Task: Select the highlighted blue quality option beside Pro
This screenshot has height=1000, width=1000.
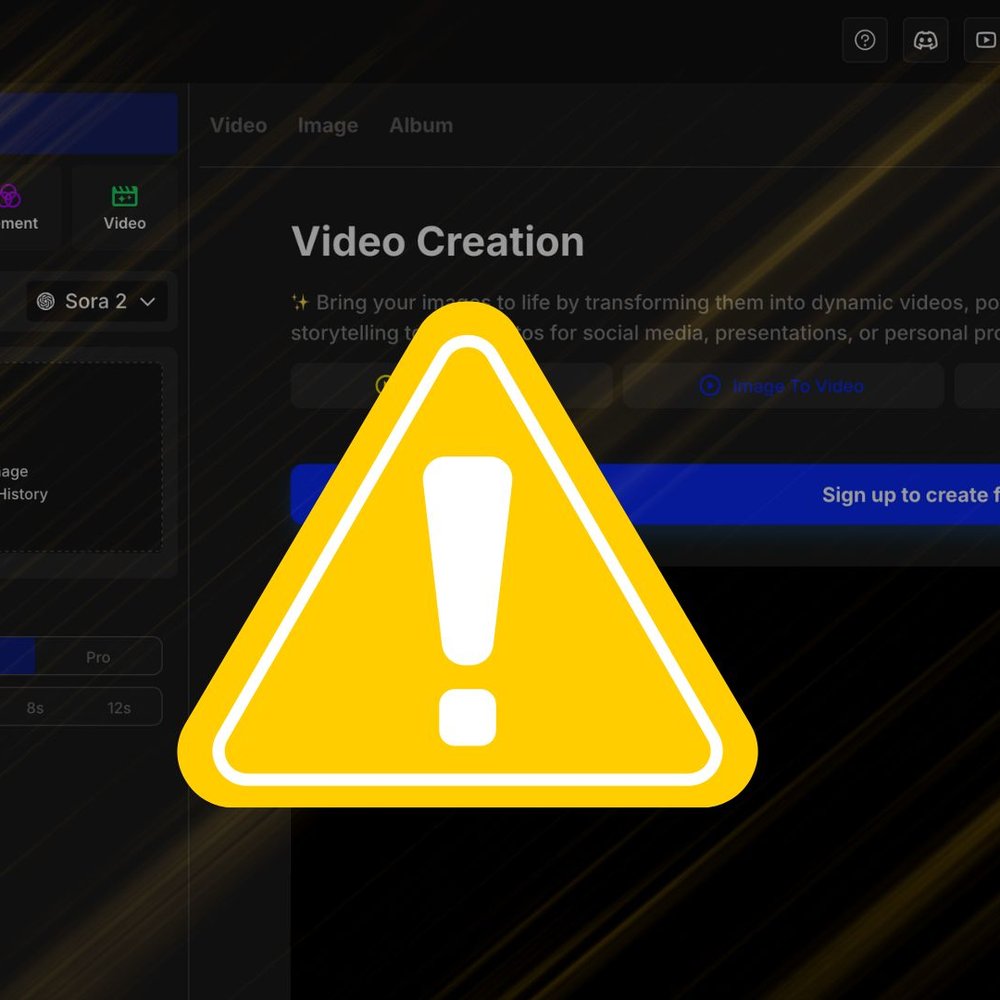Action: point(16,657)
